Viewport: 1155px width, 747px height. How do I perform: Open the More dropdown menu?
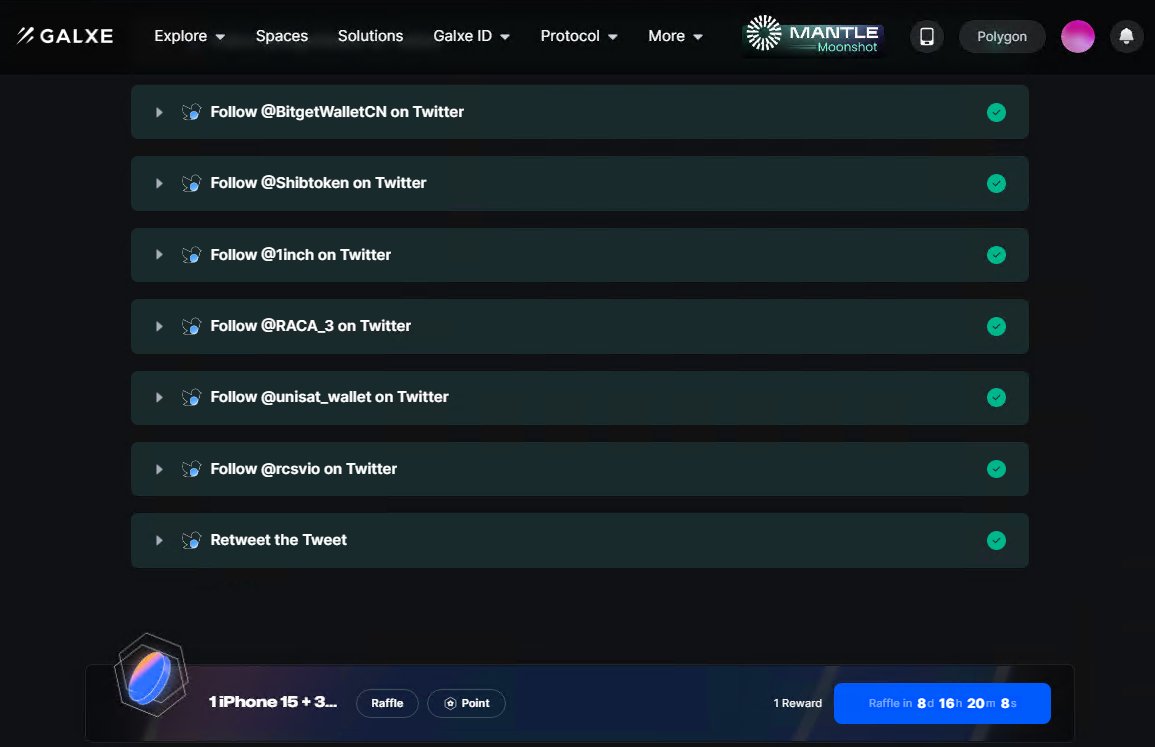coord(675,36)
